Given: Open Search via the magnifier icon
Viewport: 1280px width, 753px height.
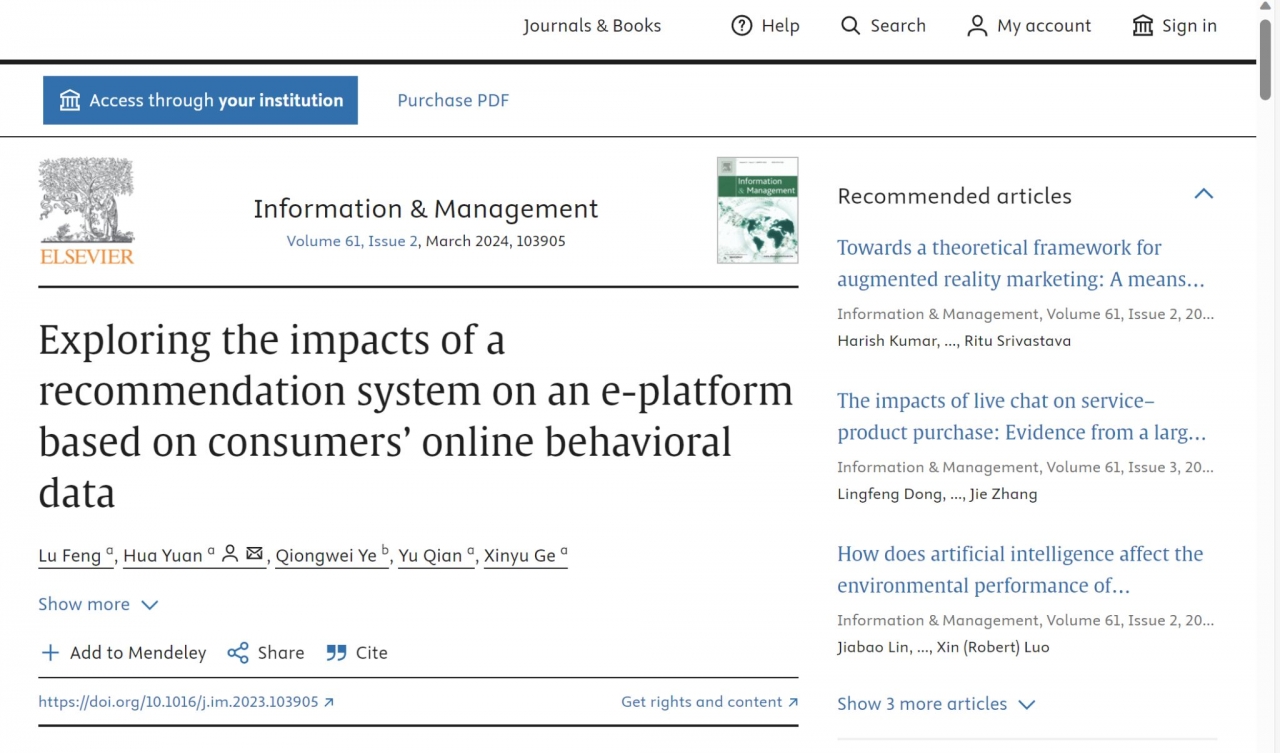Looking at the screenshot, I should (x=850, y=26).
